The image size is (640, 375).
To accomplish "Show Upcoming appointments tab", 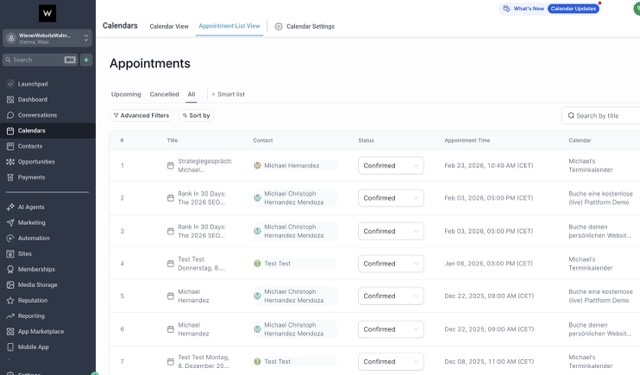I will (x=126, y=94).
